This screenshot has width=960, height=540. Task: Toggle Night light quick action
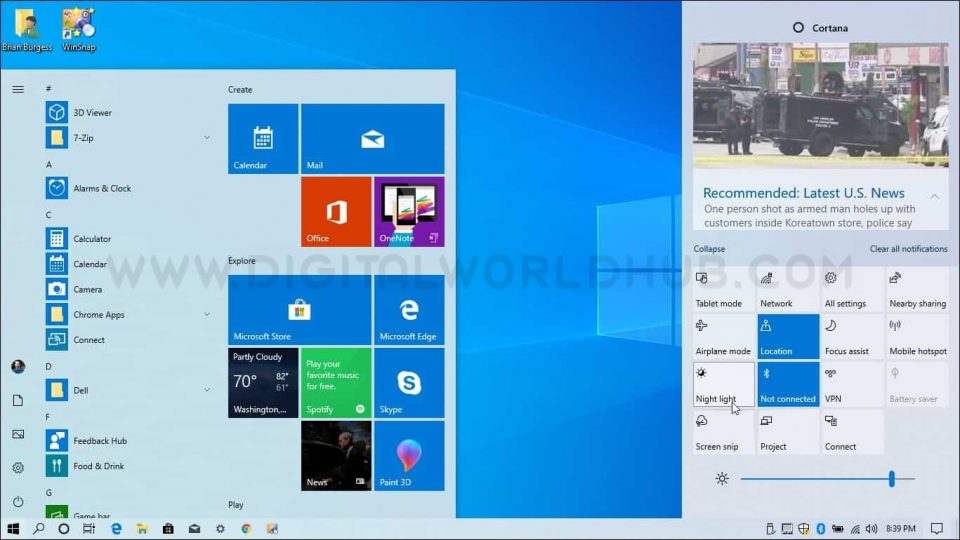(723, 384)
